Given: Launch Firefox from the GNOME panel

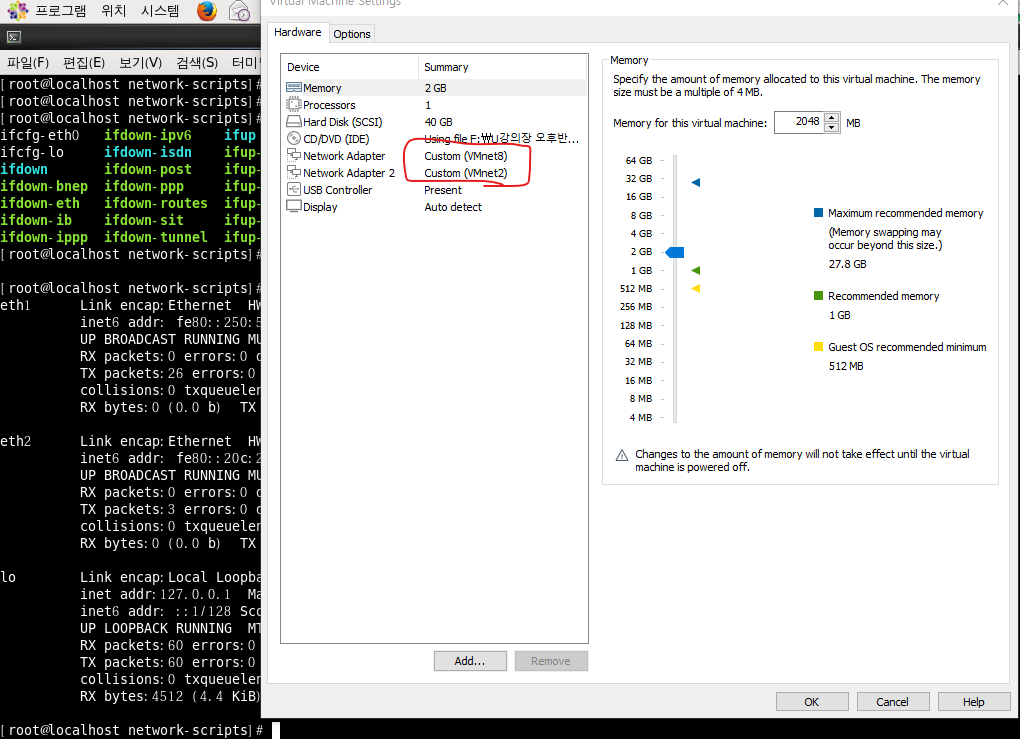Looking at the screenshot, I should coord(207,11).
